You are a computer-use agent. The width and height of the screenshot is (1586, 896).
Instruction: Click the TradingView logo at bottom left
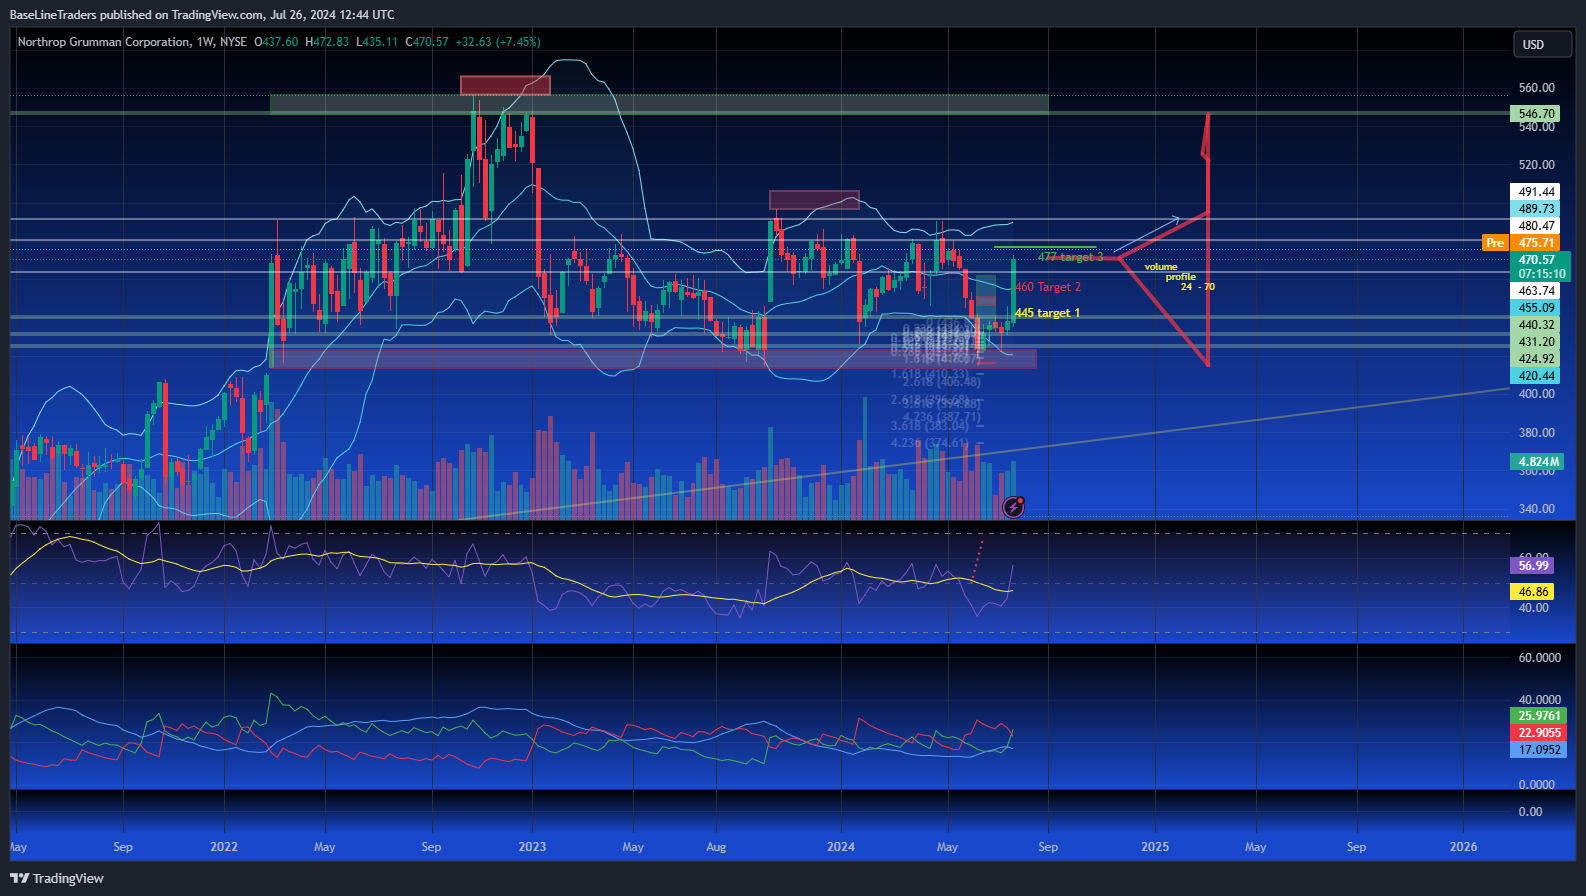coord(57,878)
